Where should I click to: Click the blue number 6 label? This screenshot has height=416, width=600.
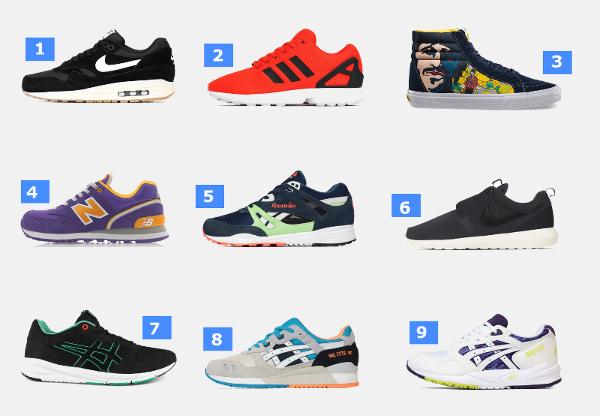(406, 206)
